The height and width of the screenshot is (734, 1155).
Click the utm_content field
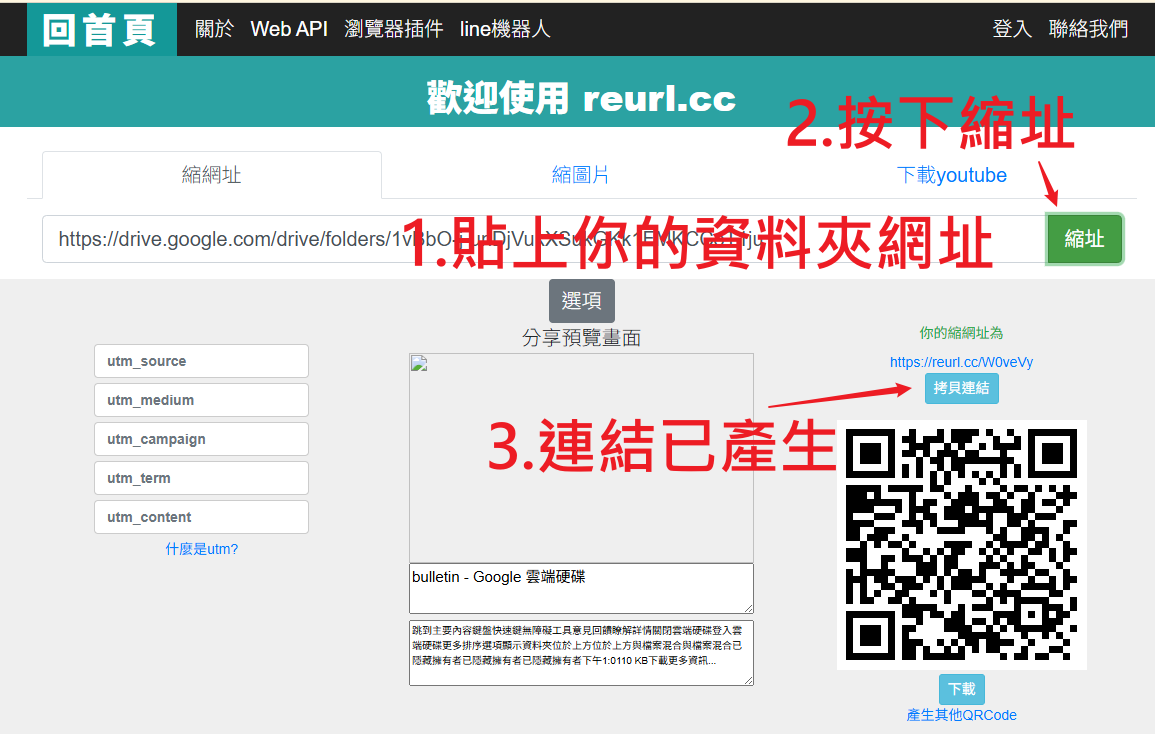point(201,517)
